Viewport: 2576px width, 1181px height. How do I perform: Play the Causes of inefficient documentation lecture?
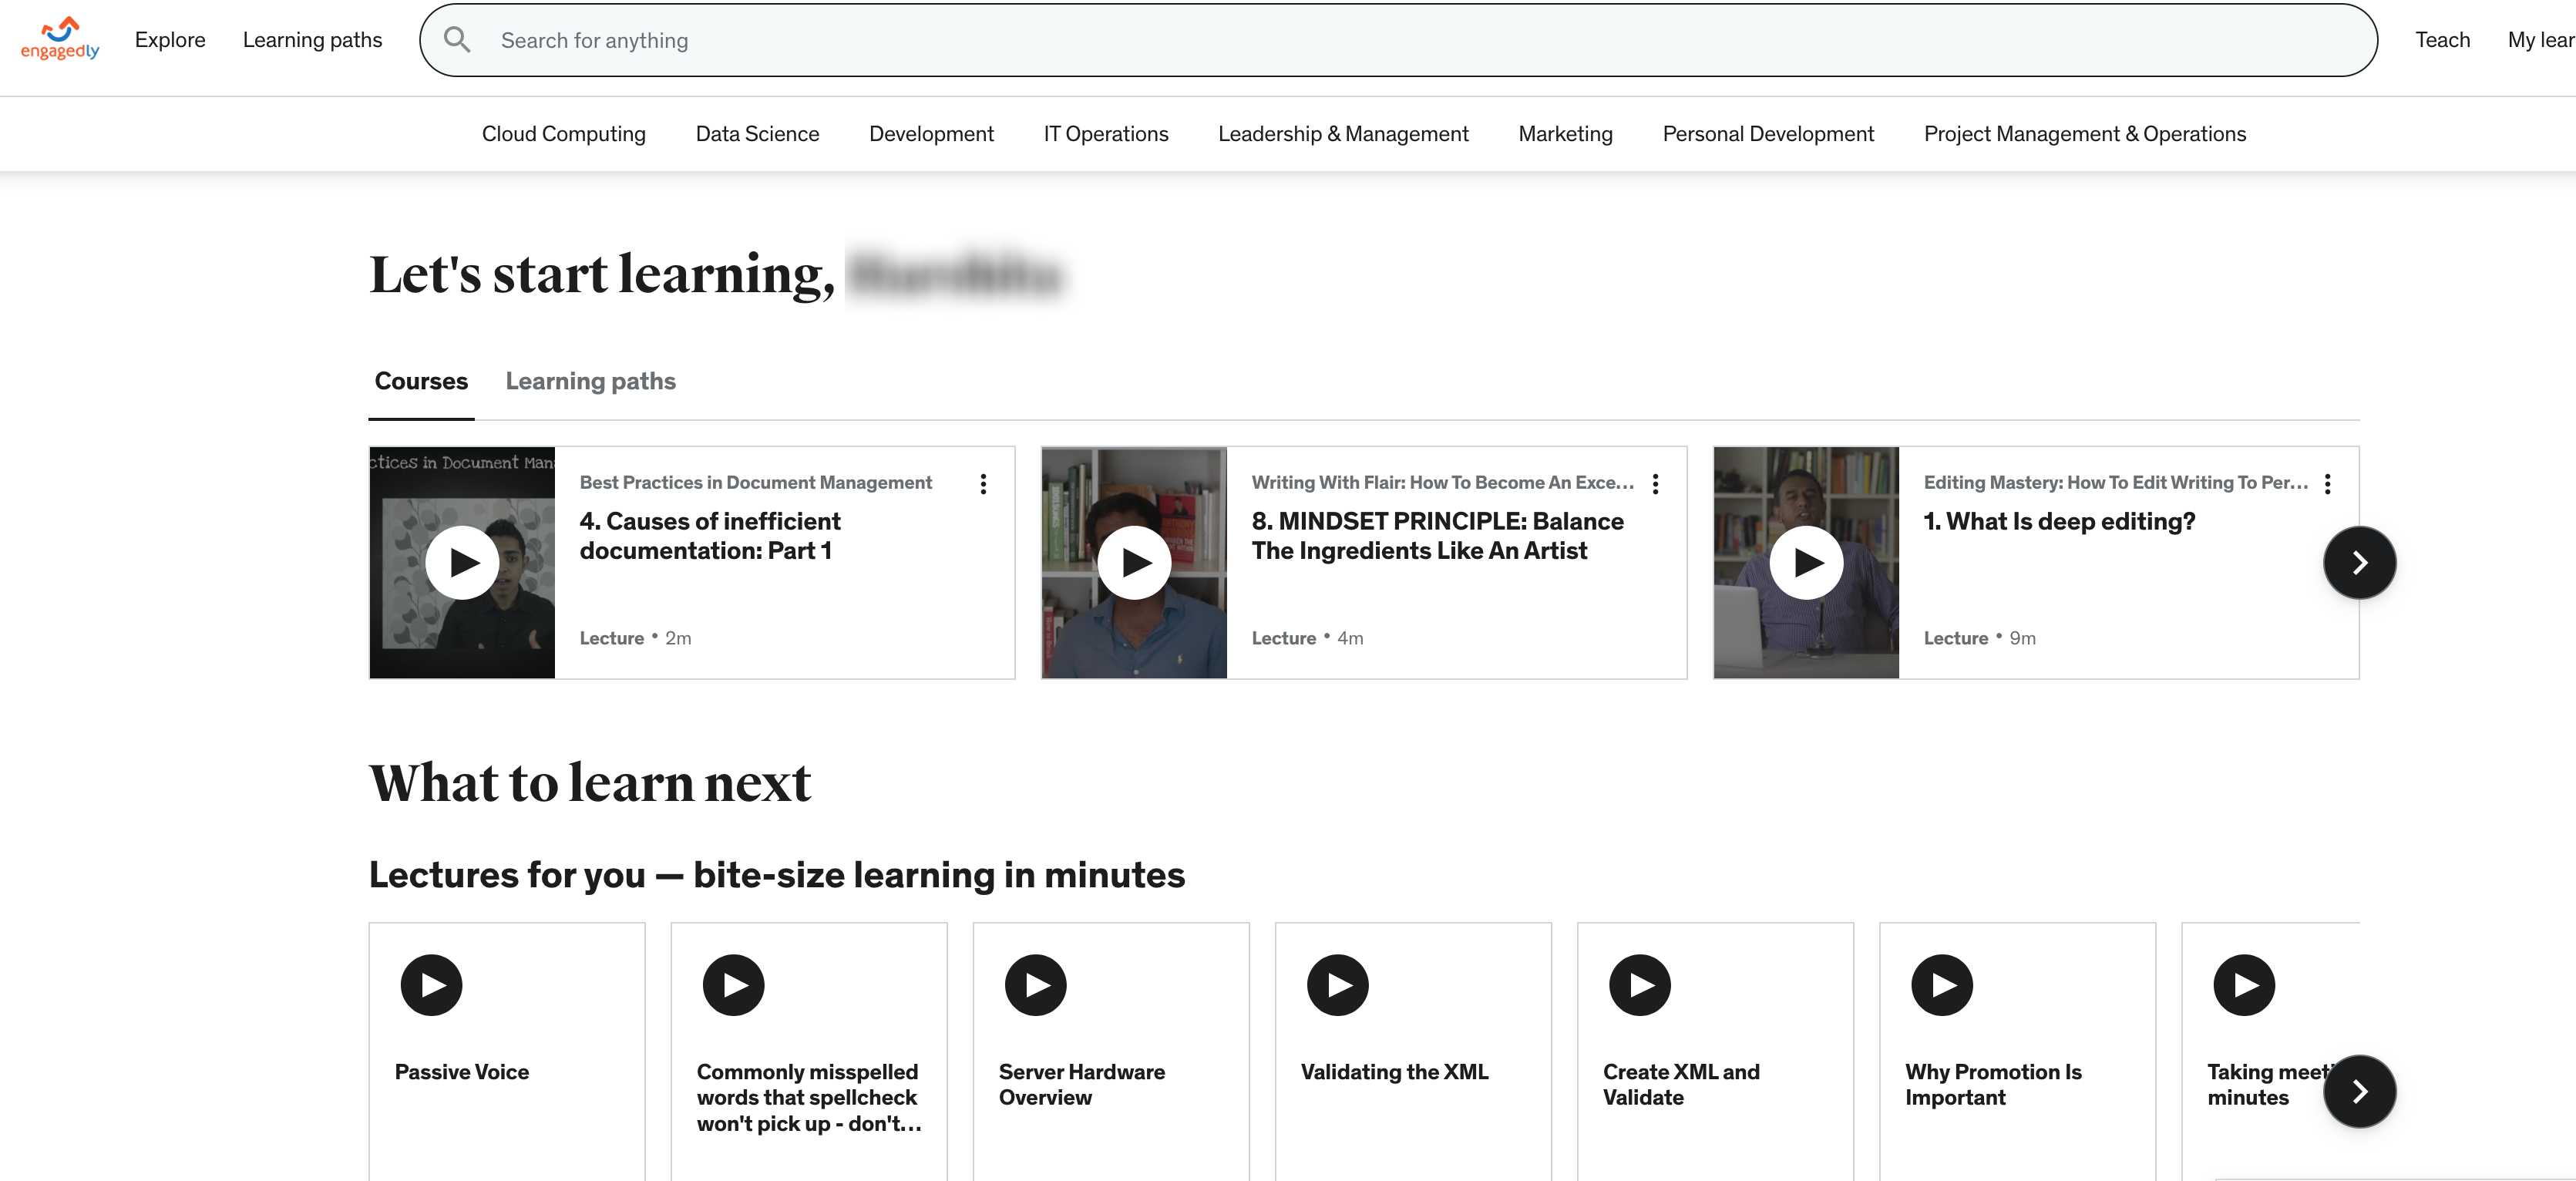pyautogui.click(x=462, y=563)
